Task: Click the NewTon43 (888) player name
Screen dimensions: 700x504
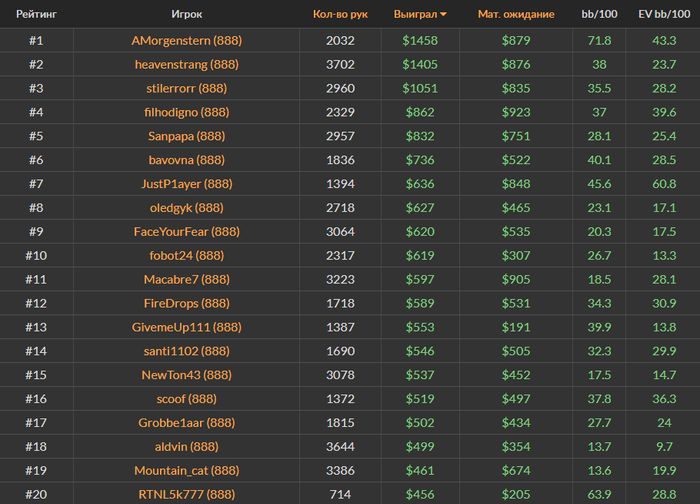Action: pos(186,375)
